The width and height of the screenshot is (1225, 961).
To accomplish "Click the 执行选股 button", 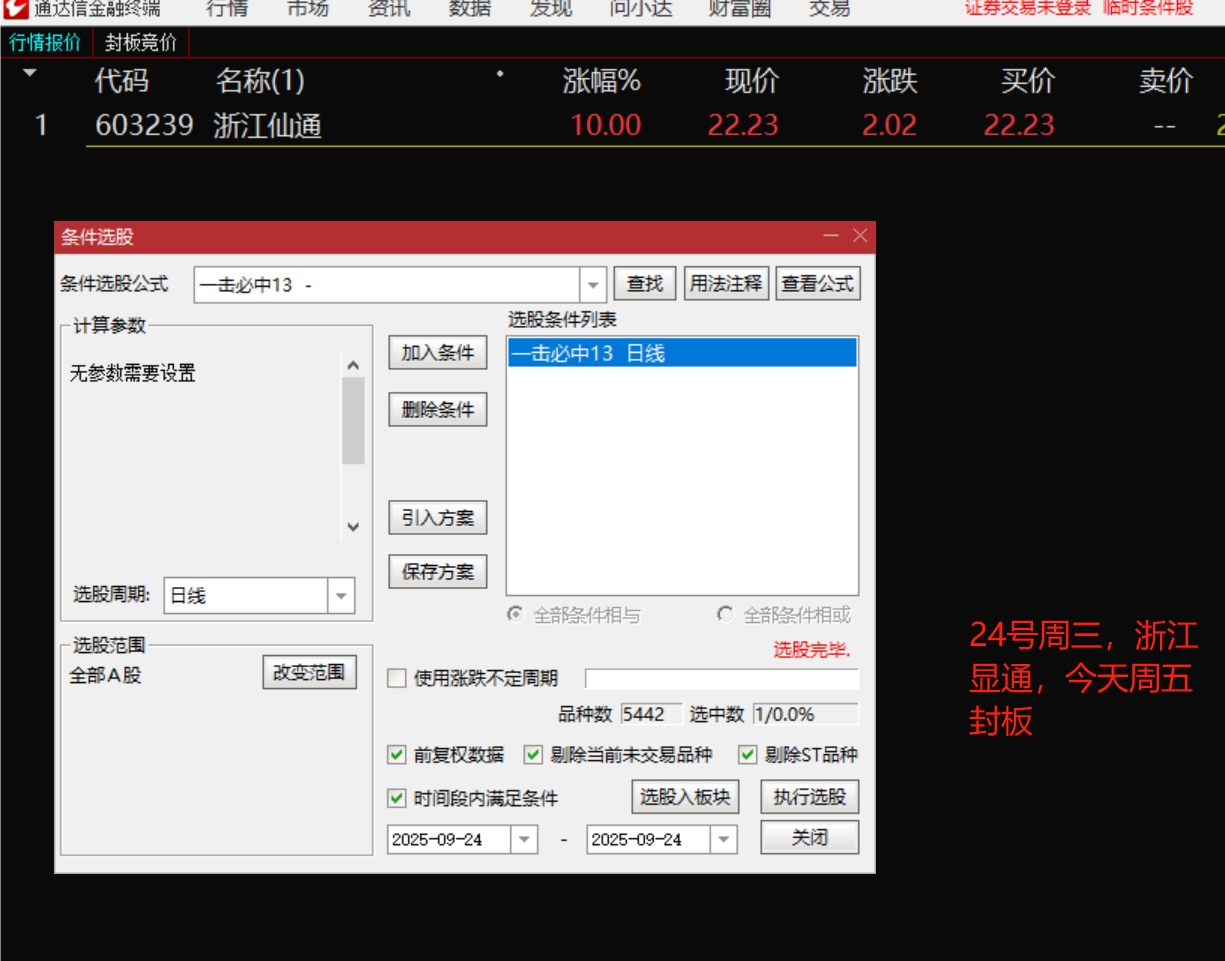I will 810,797.
